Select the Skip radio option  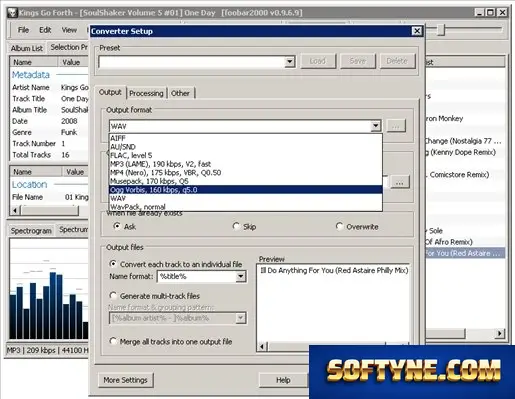[236, 226]
